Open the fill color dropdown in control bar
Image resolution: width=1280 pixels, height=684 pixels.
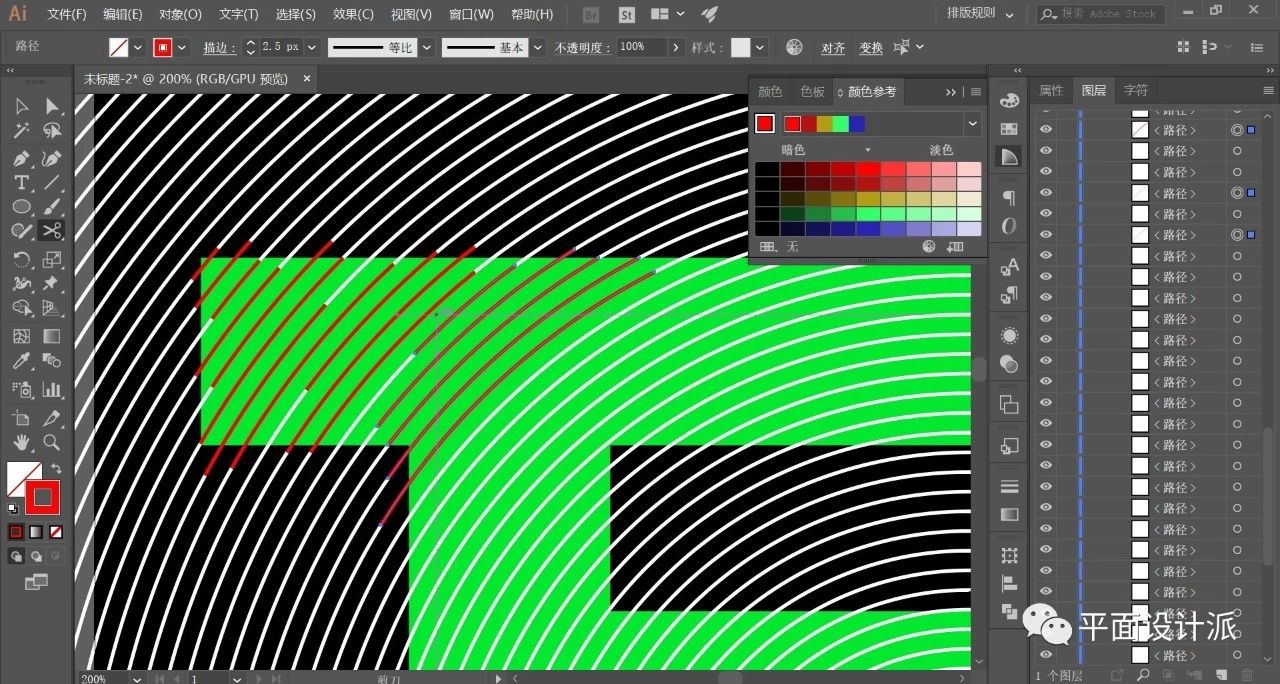point(138,47)
